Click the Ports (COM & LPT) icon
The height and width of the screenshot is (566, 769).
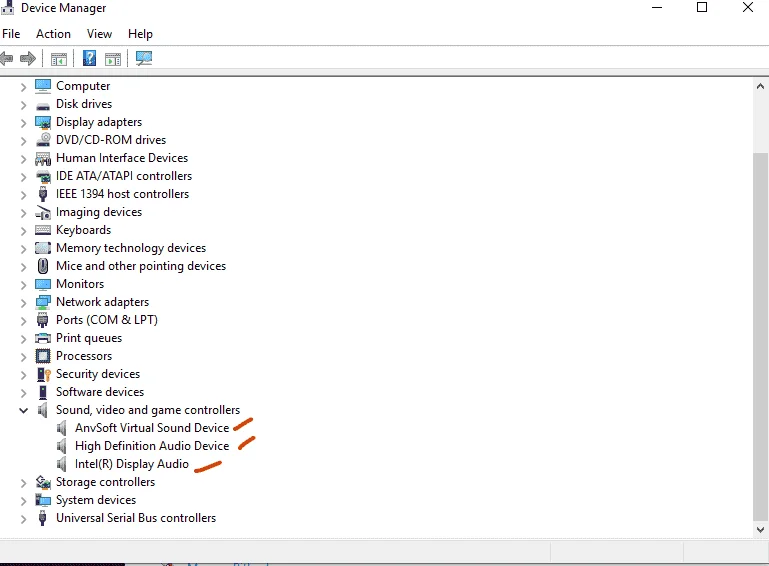click(43, 320)
